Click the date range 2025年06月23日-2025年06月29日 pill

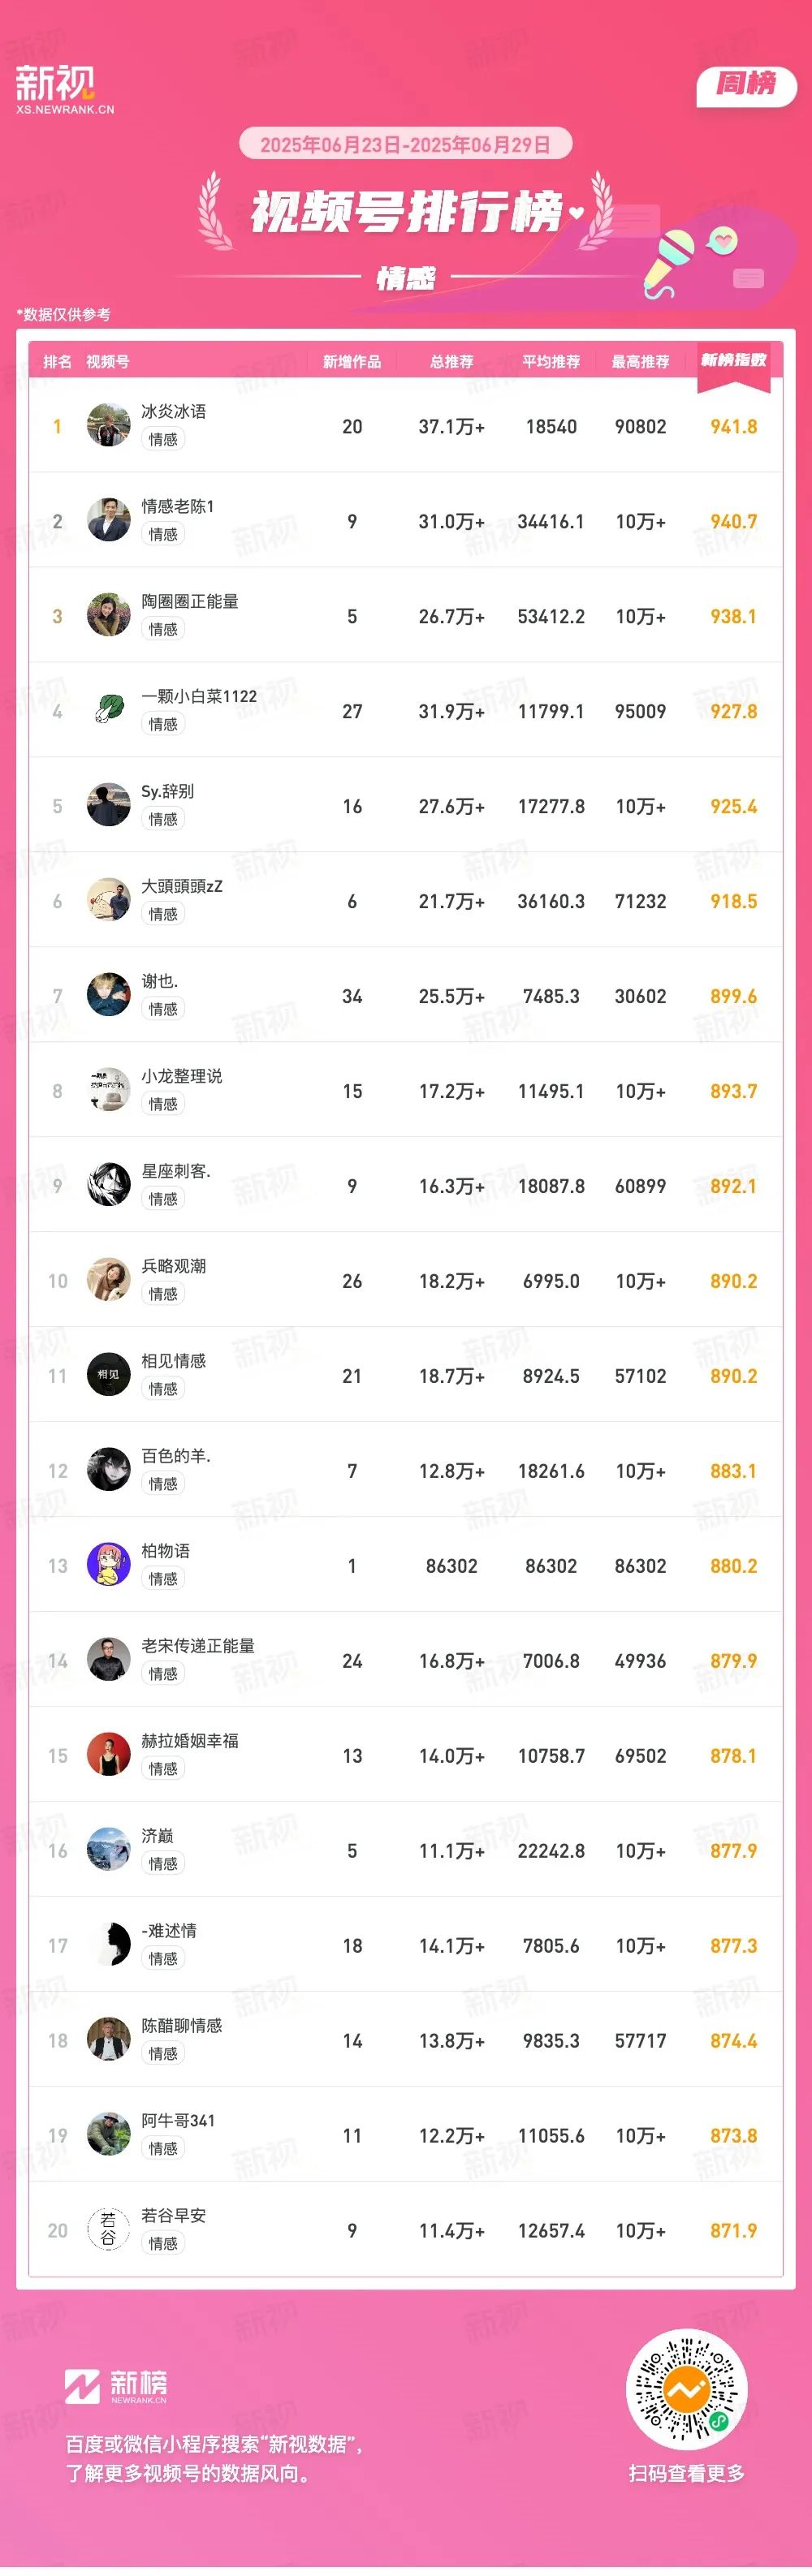405,145
